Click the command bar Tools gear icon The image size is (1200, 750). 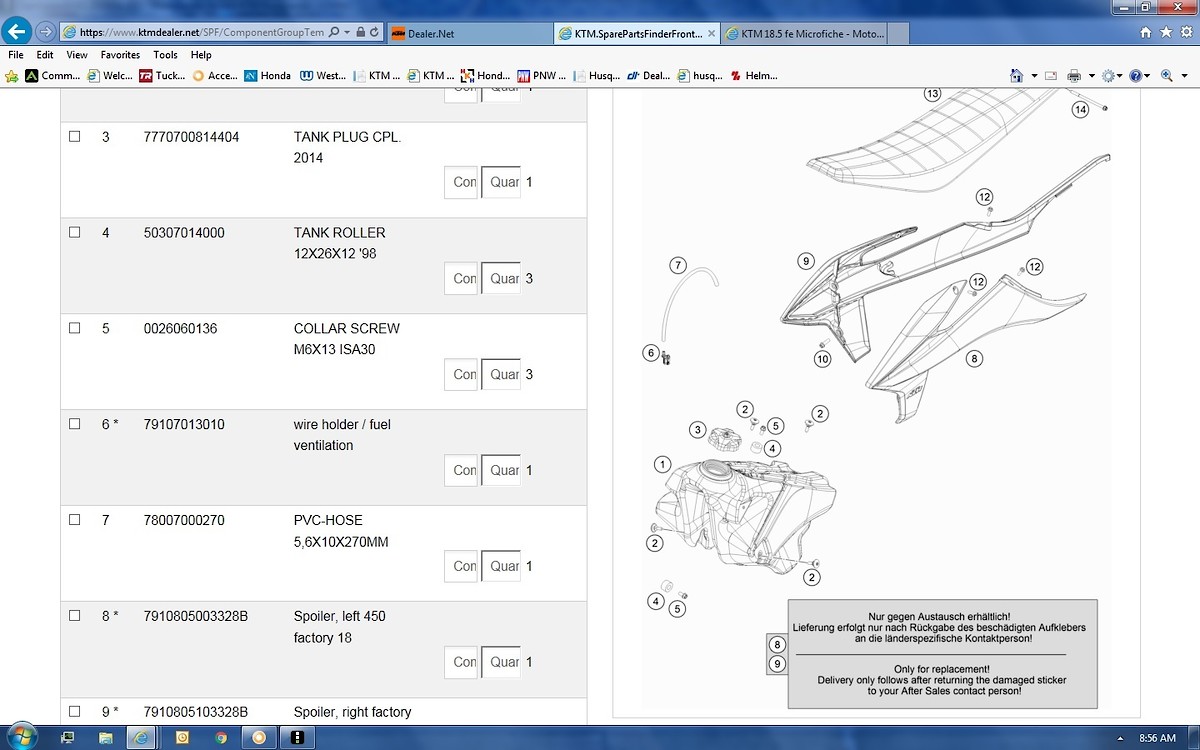coord(1108,76)
